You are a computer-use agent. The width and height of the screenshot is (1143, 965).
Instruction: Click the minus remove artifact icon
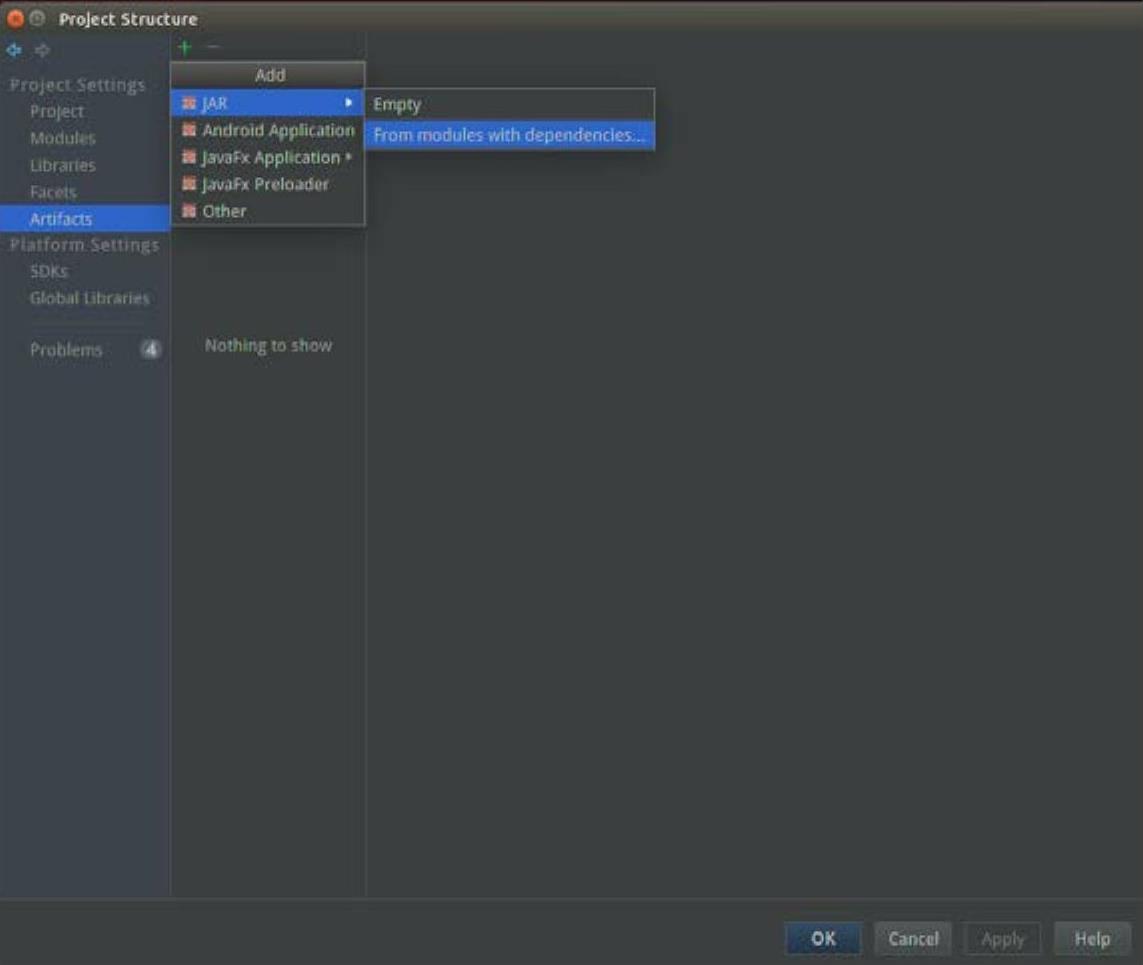(212, 48)
